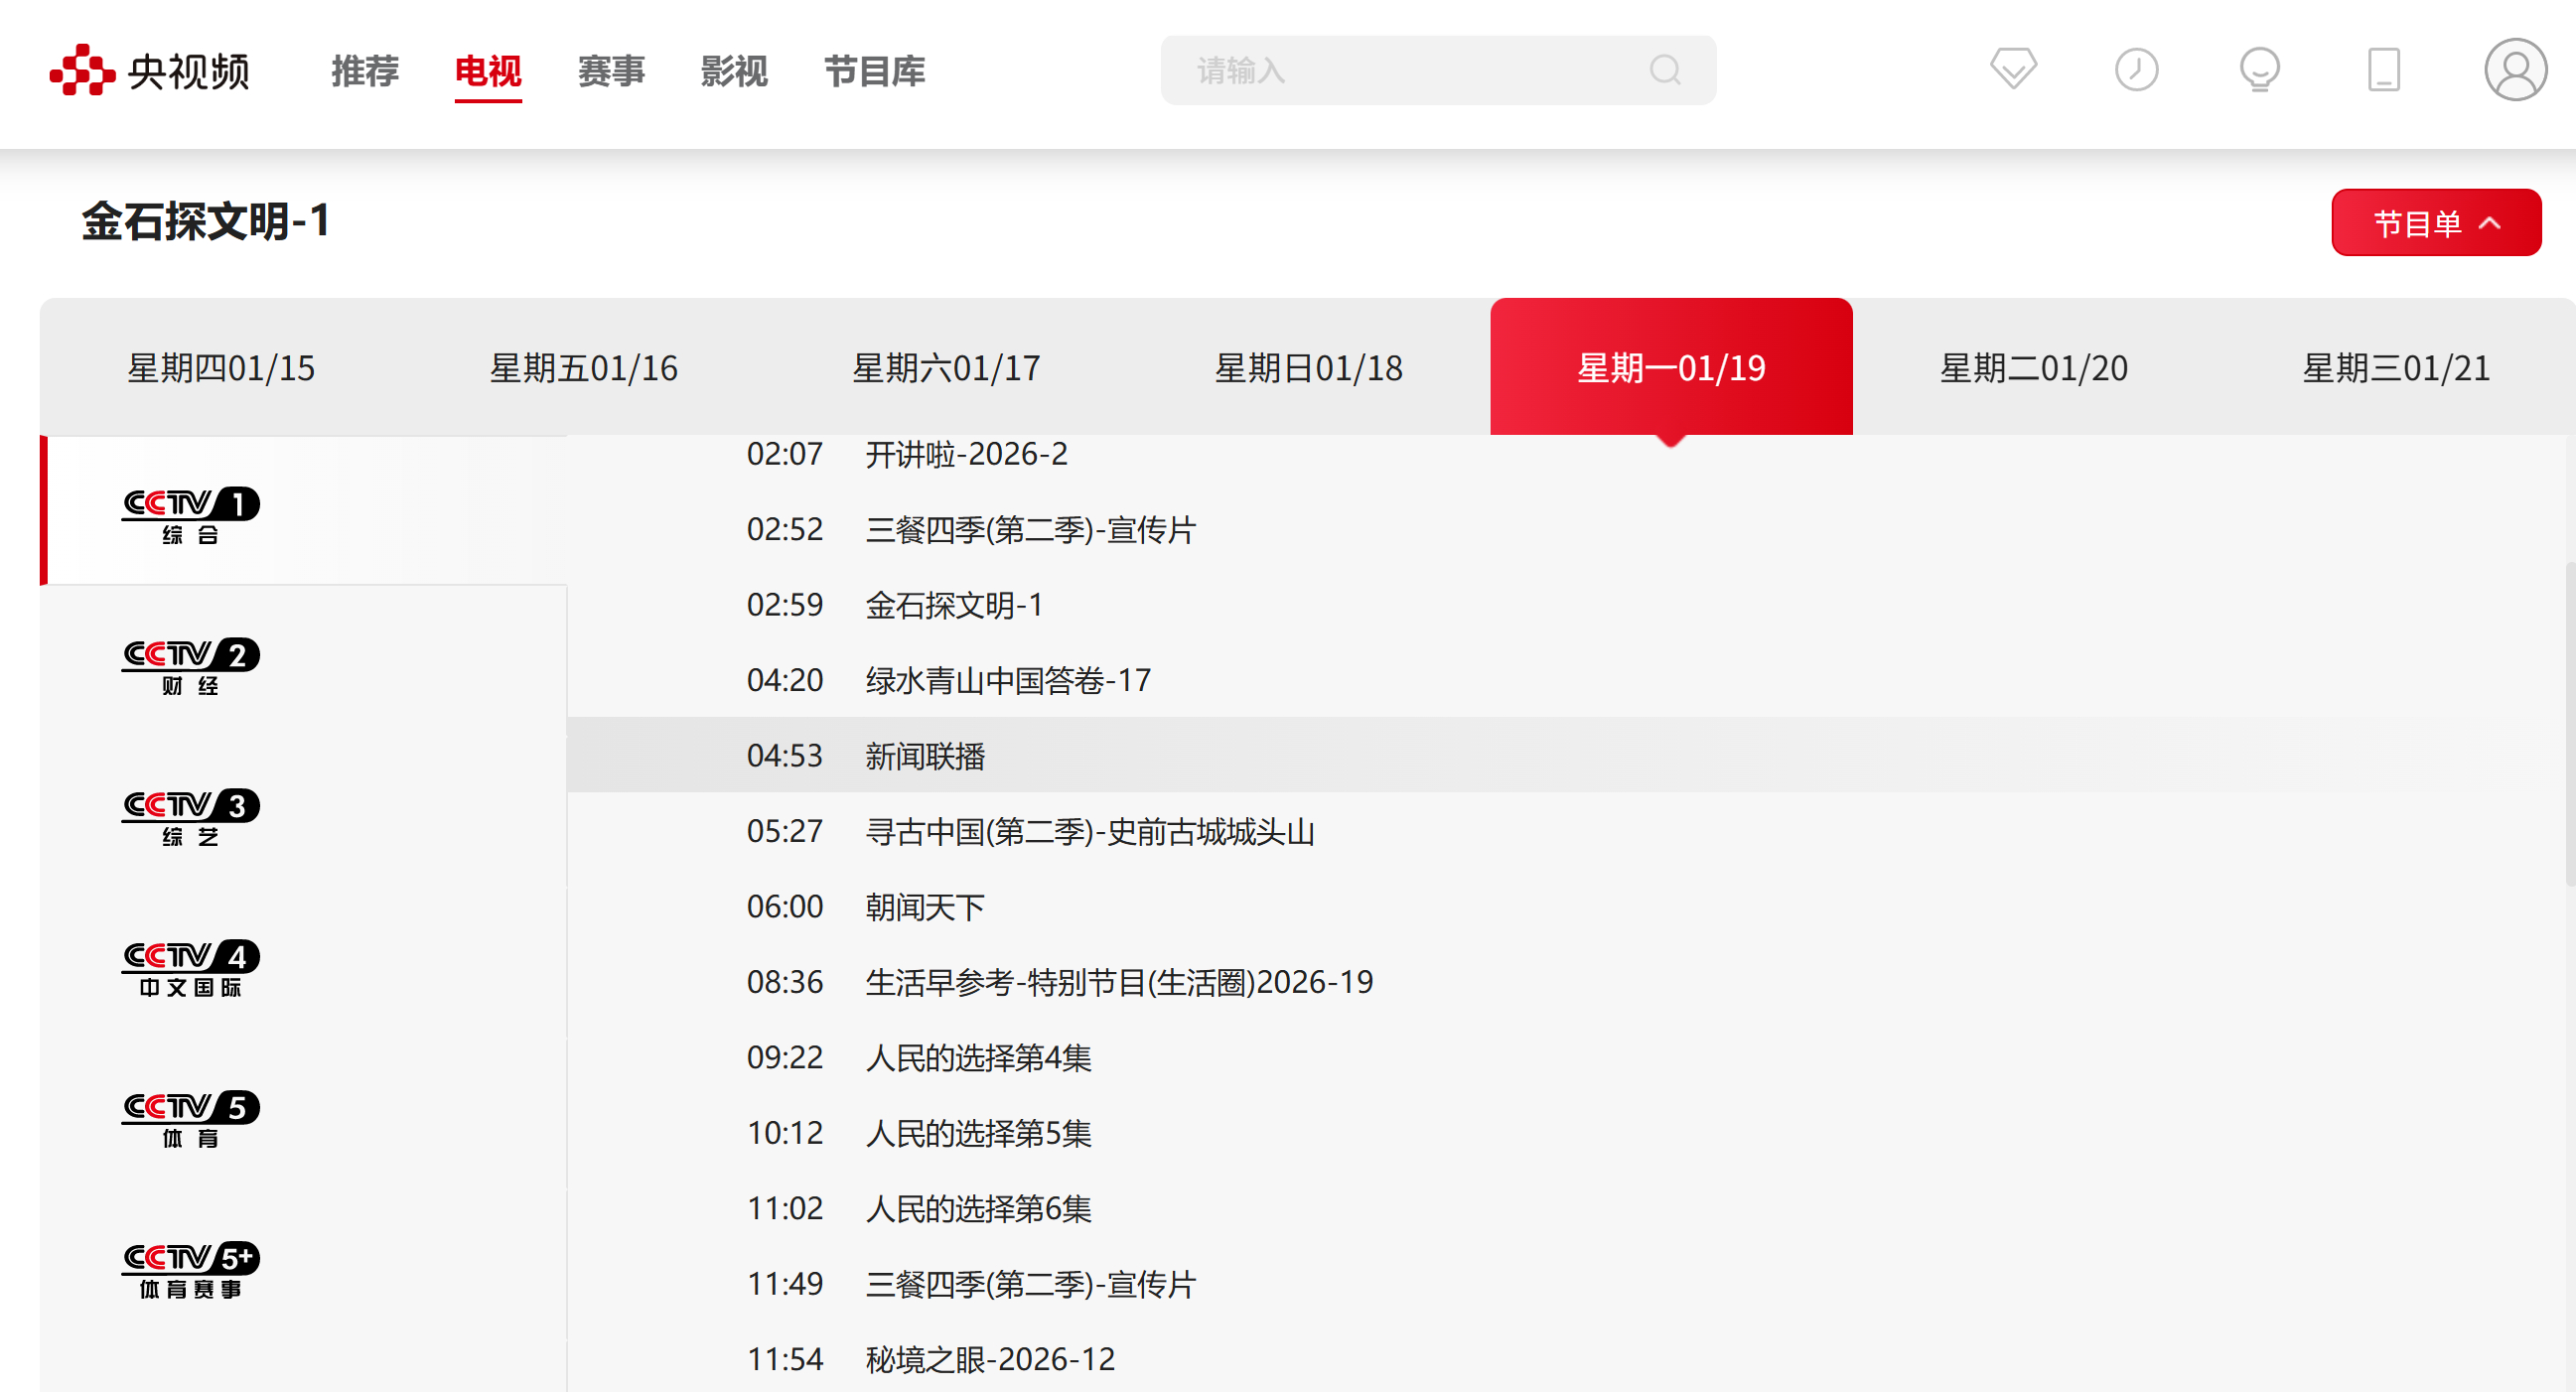The width and height of the screenshot is (2576, 1392).
Task: Click the search magnifier icon
Action: (x=1664, y=70)
